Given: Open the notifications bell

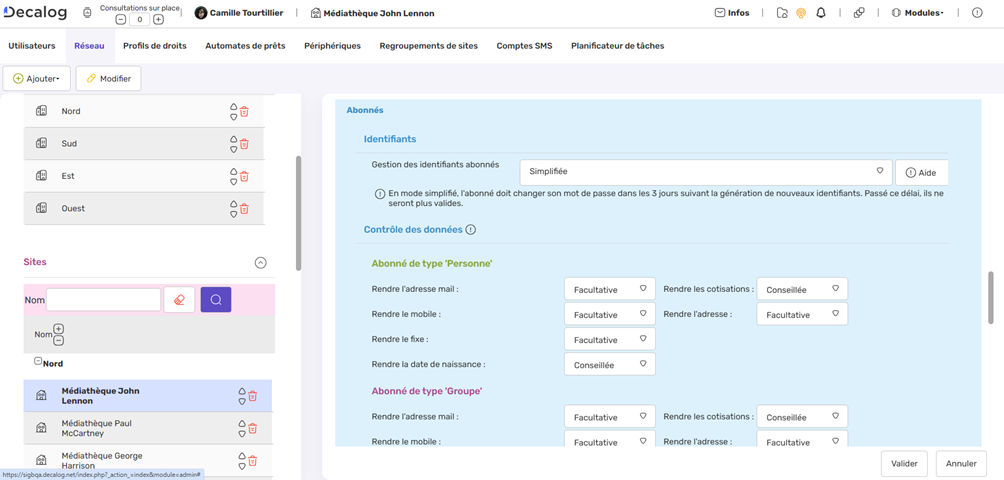Looking at the screenshot, I should pos(821,13).
